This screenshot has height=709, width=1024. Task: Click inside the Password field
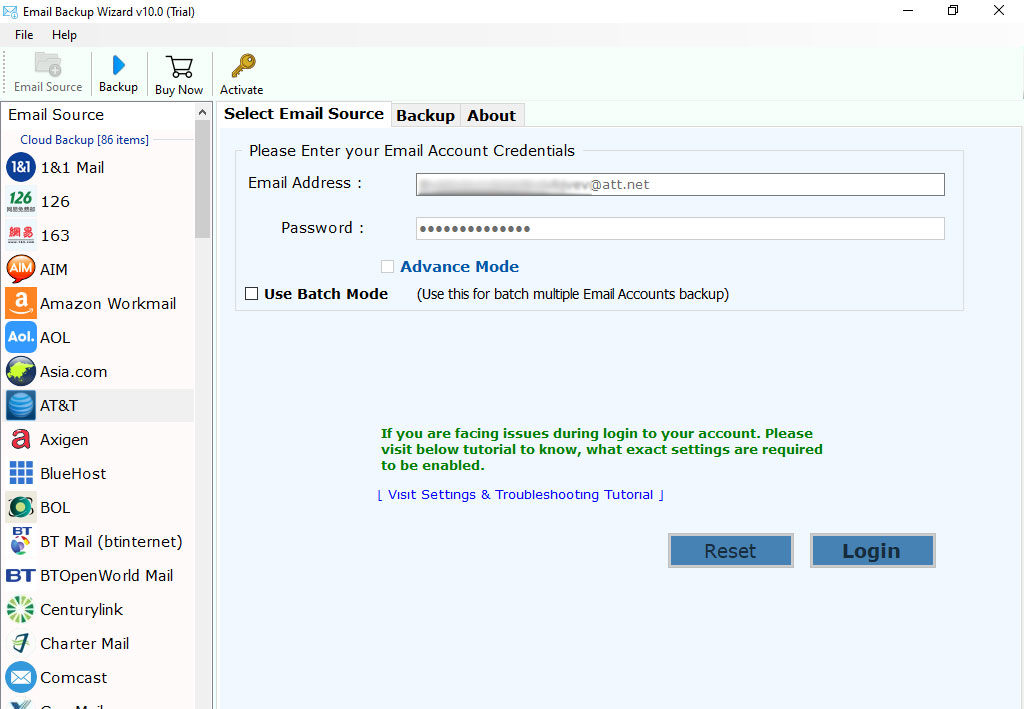[680, 228]
